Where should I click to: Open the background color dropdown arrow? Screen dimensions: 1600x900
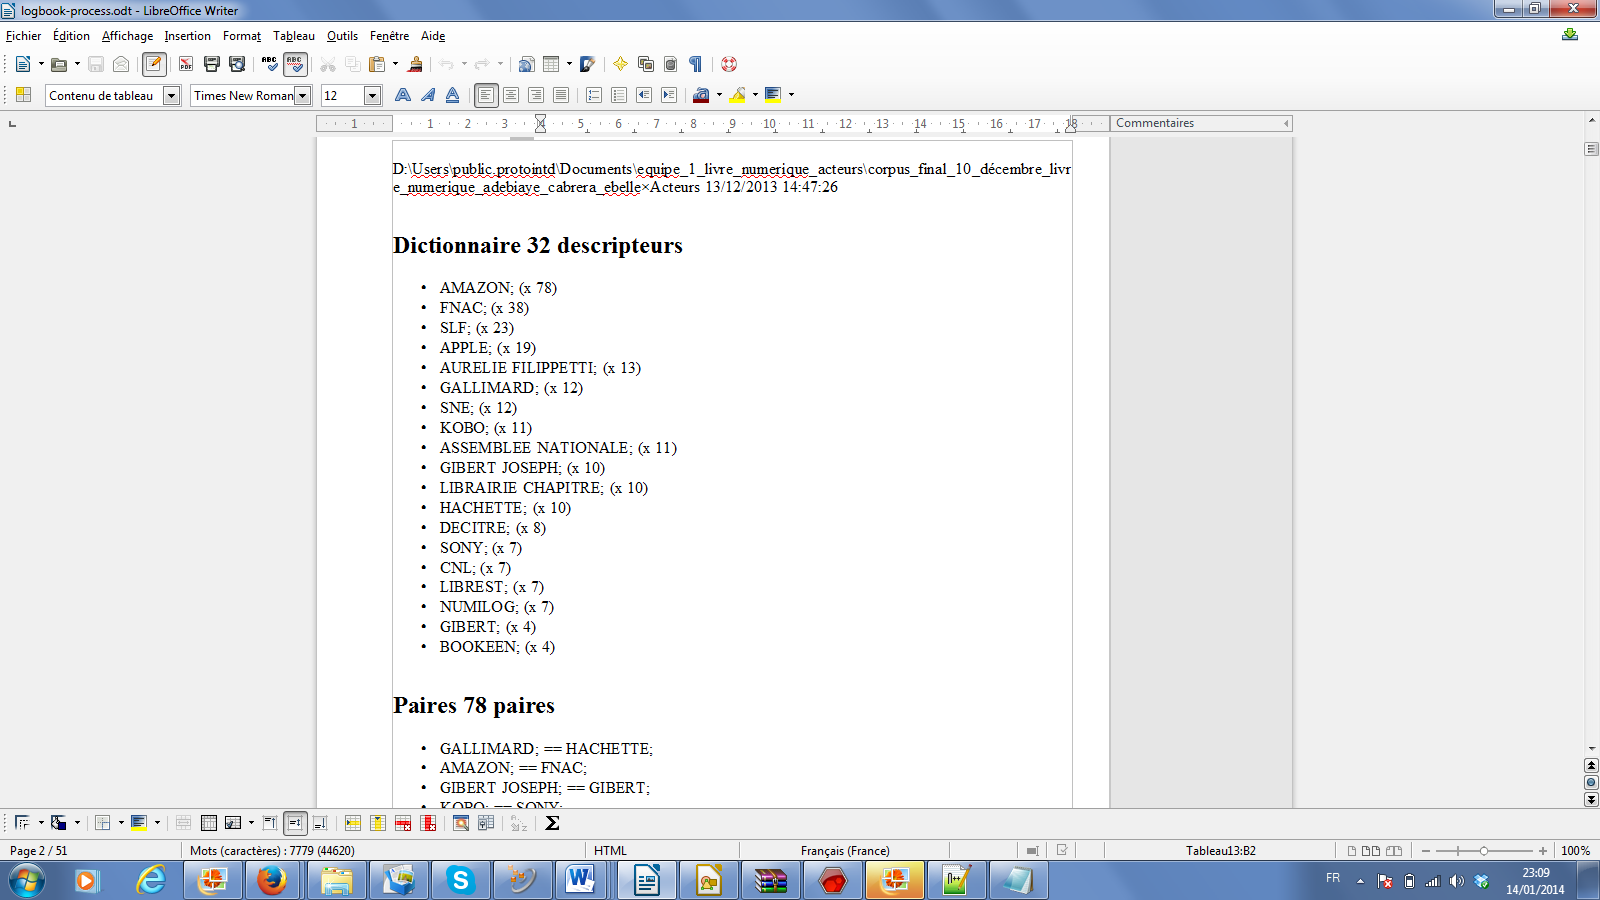(792, 95)
